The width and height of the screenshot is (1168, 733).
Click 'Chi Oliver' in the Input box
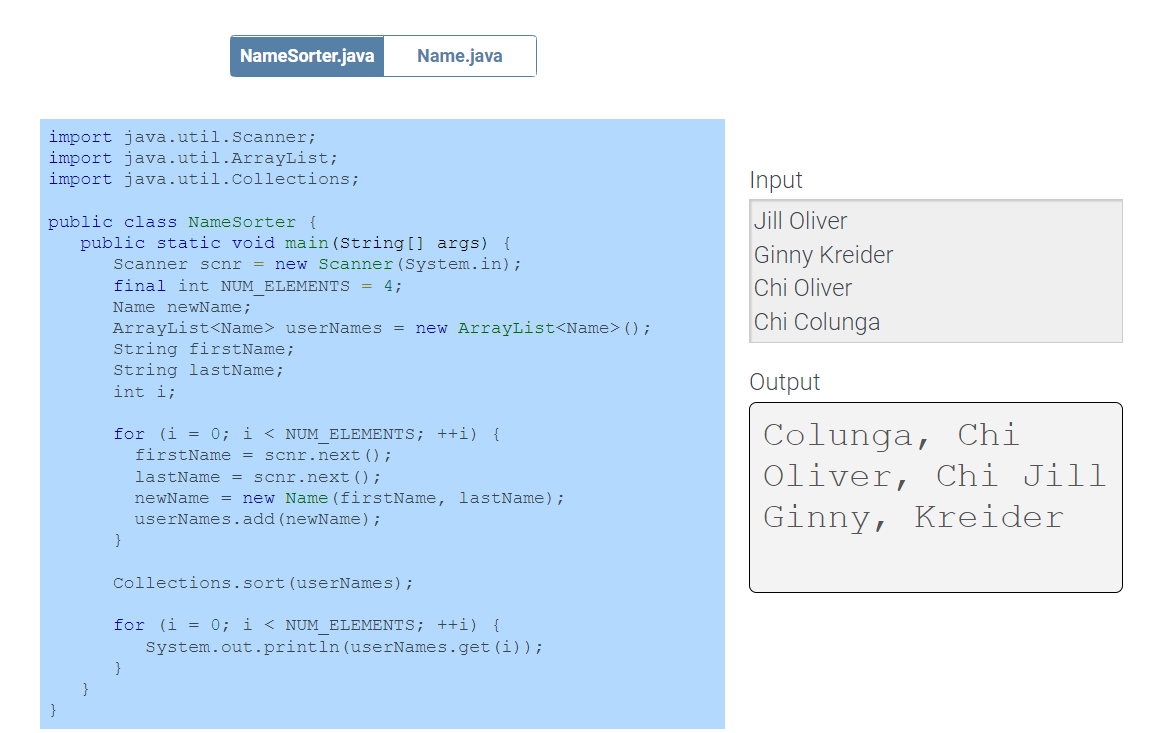(x=802, y=287)
